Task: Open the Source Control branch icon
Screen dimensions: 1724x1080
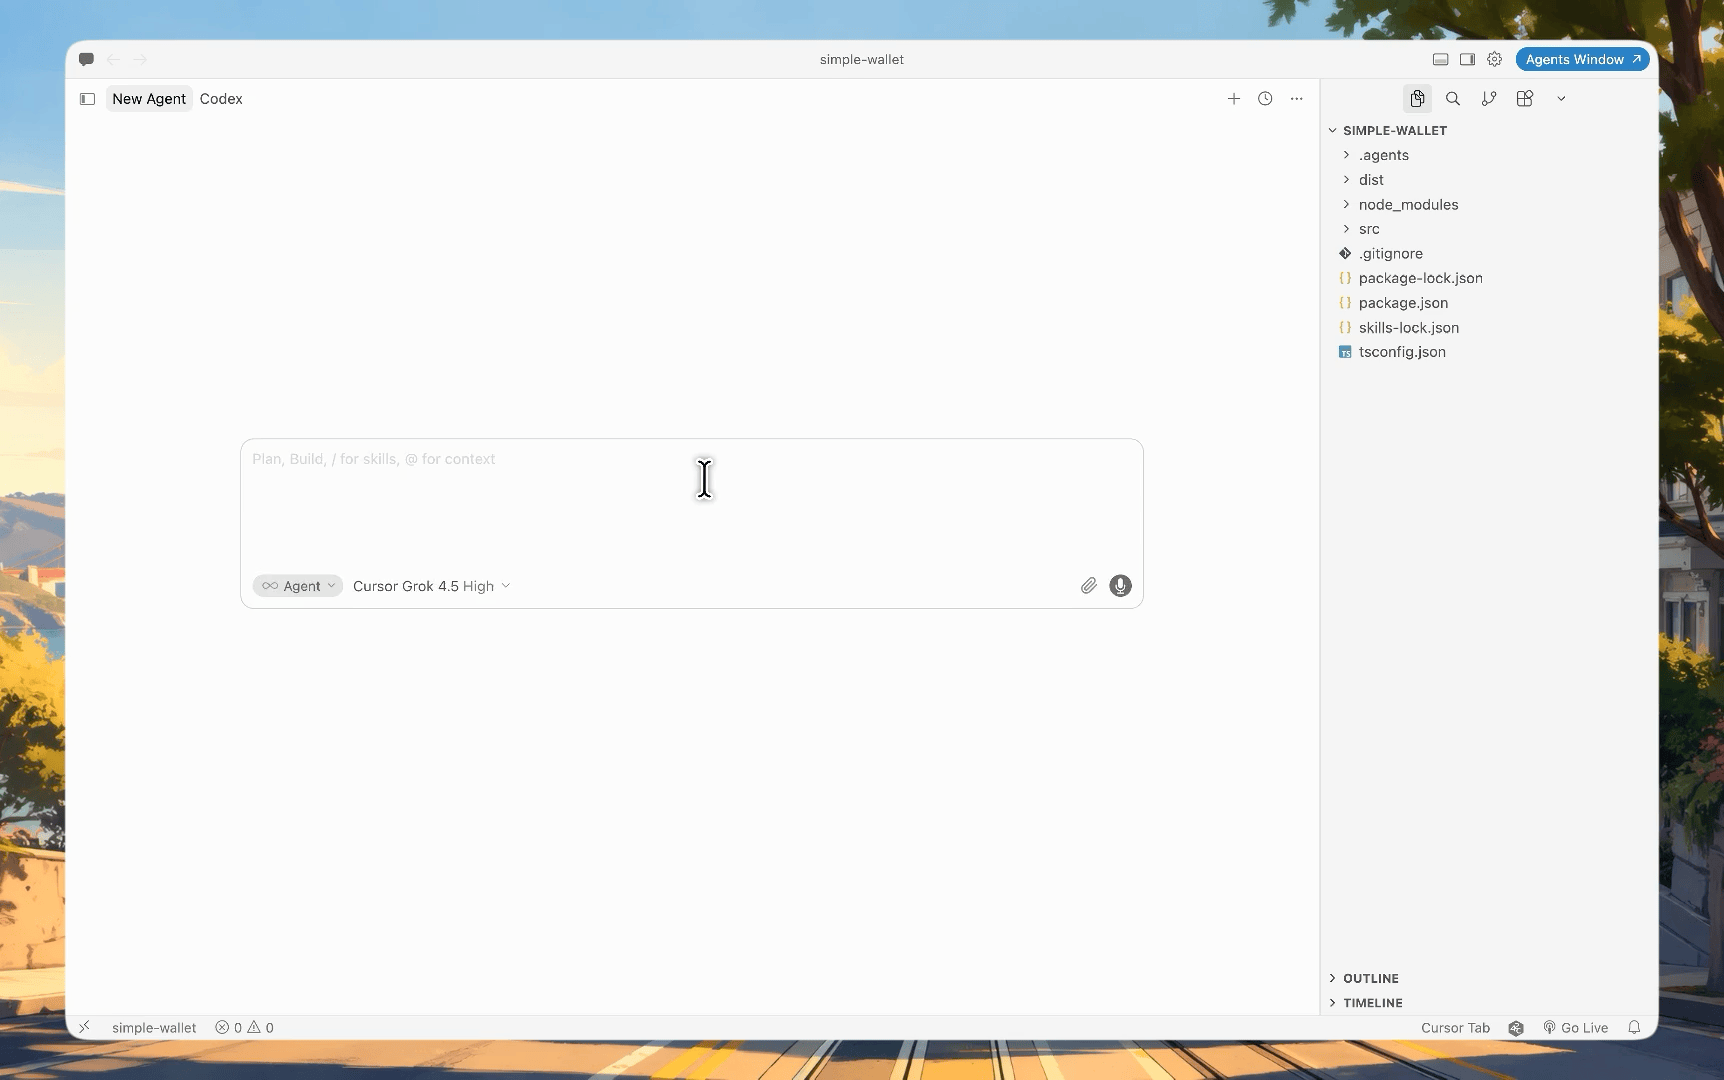Action: [1489, 98]
